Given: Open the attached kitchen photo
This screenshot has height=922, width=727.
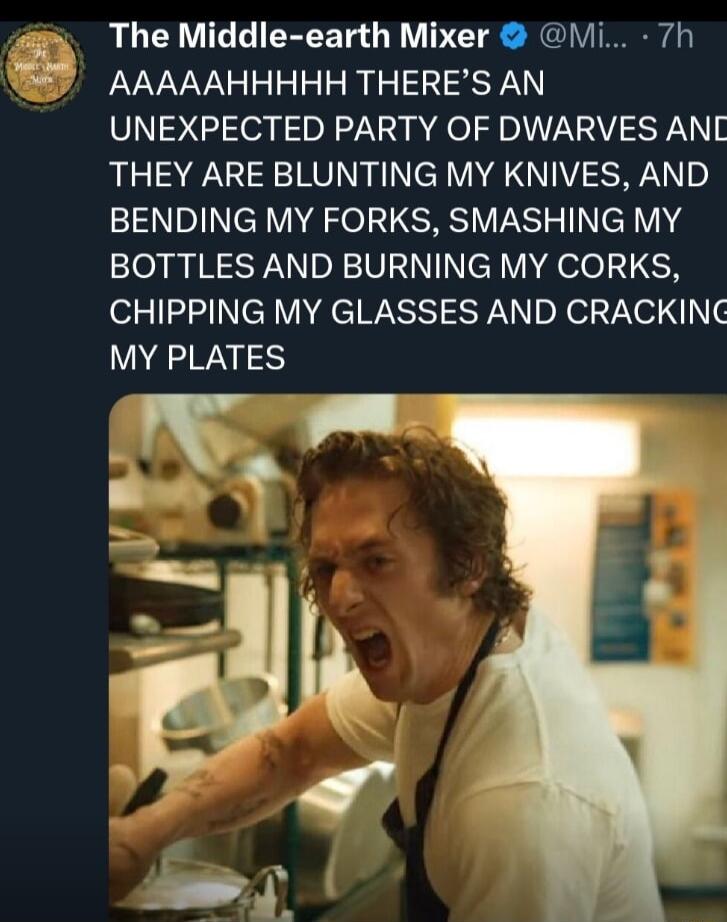Looking at the screenshot, I should coord(418,658).
